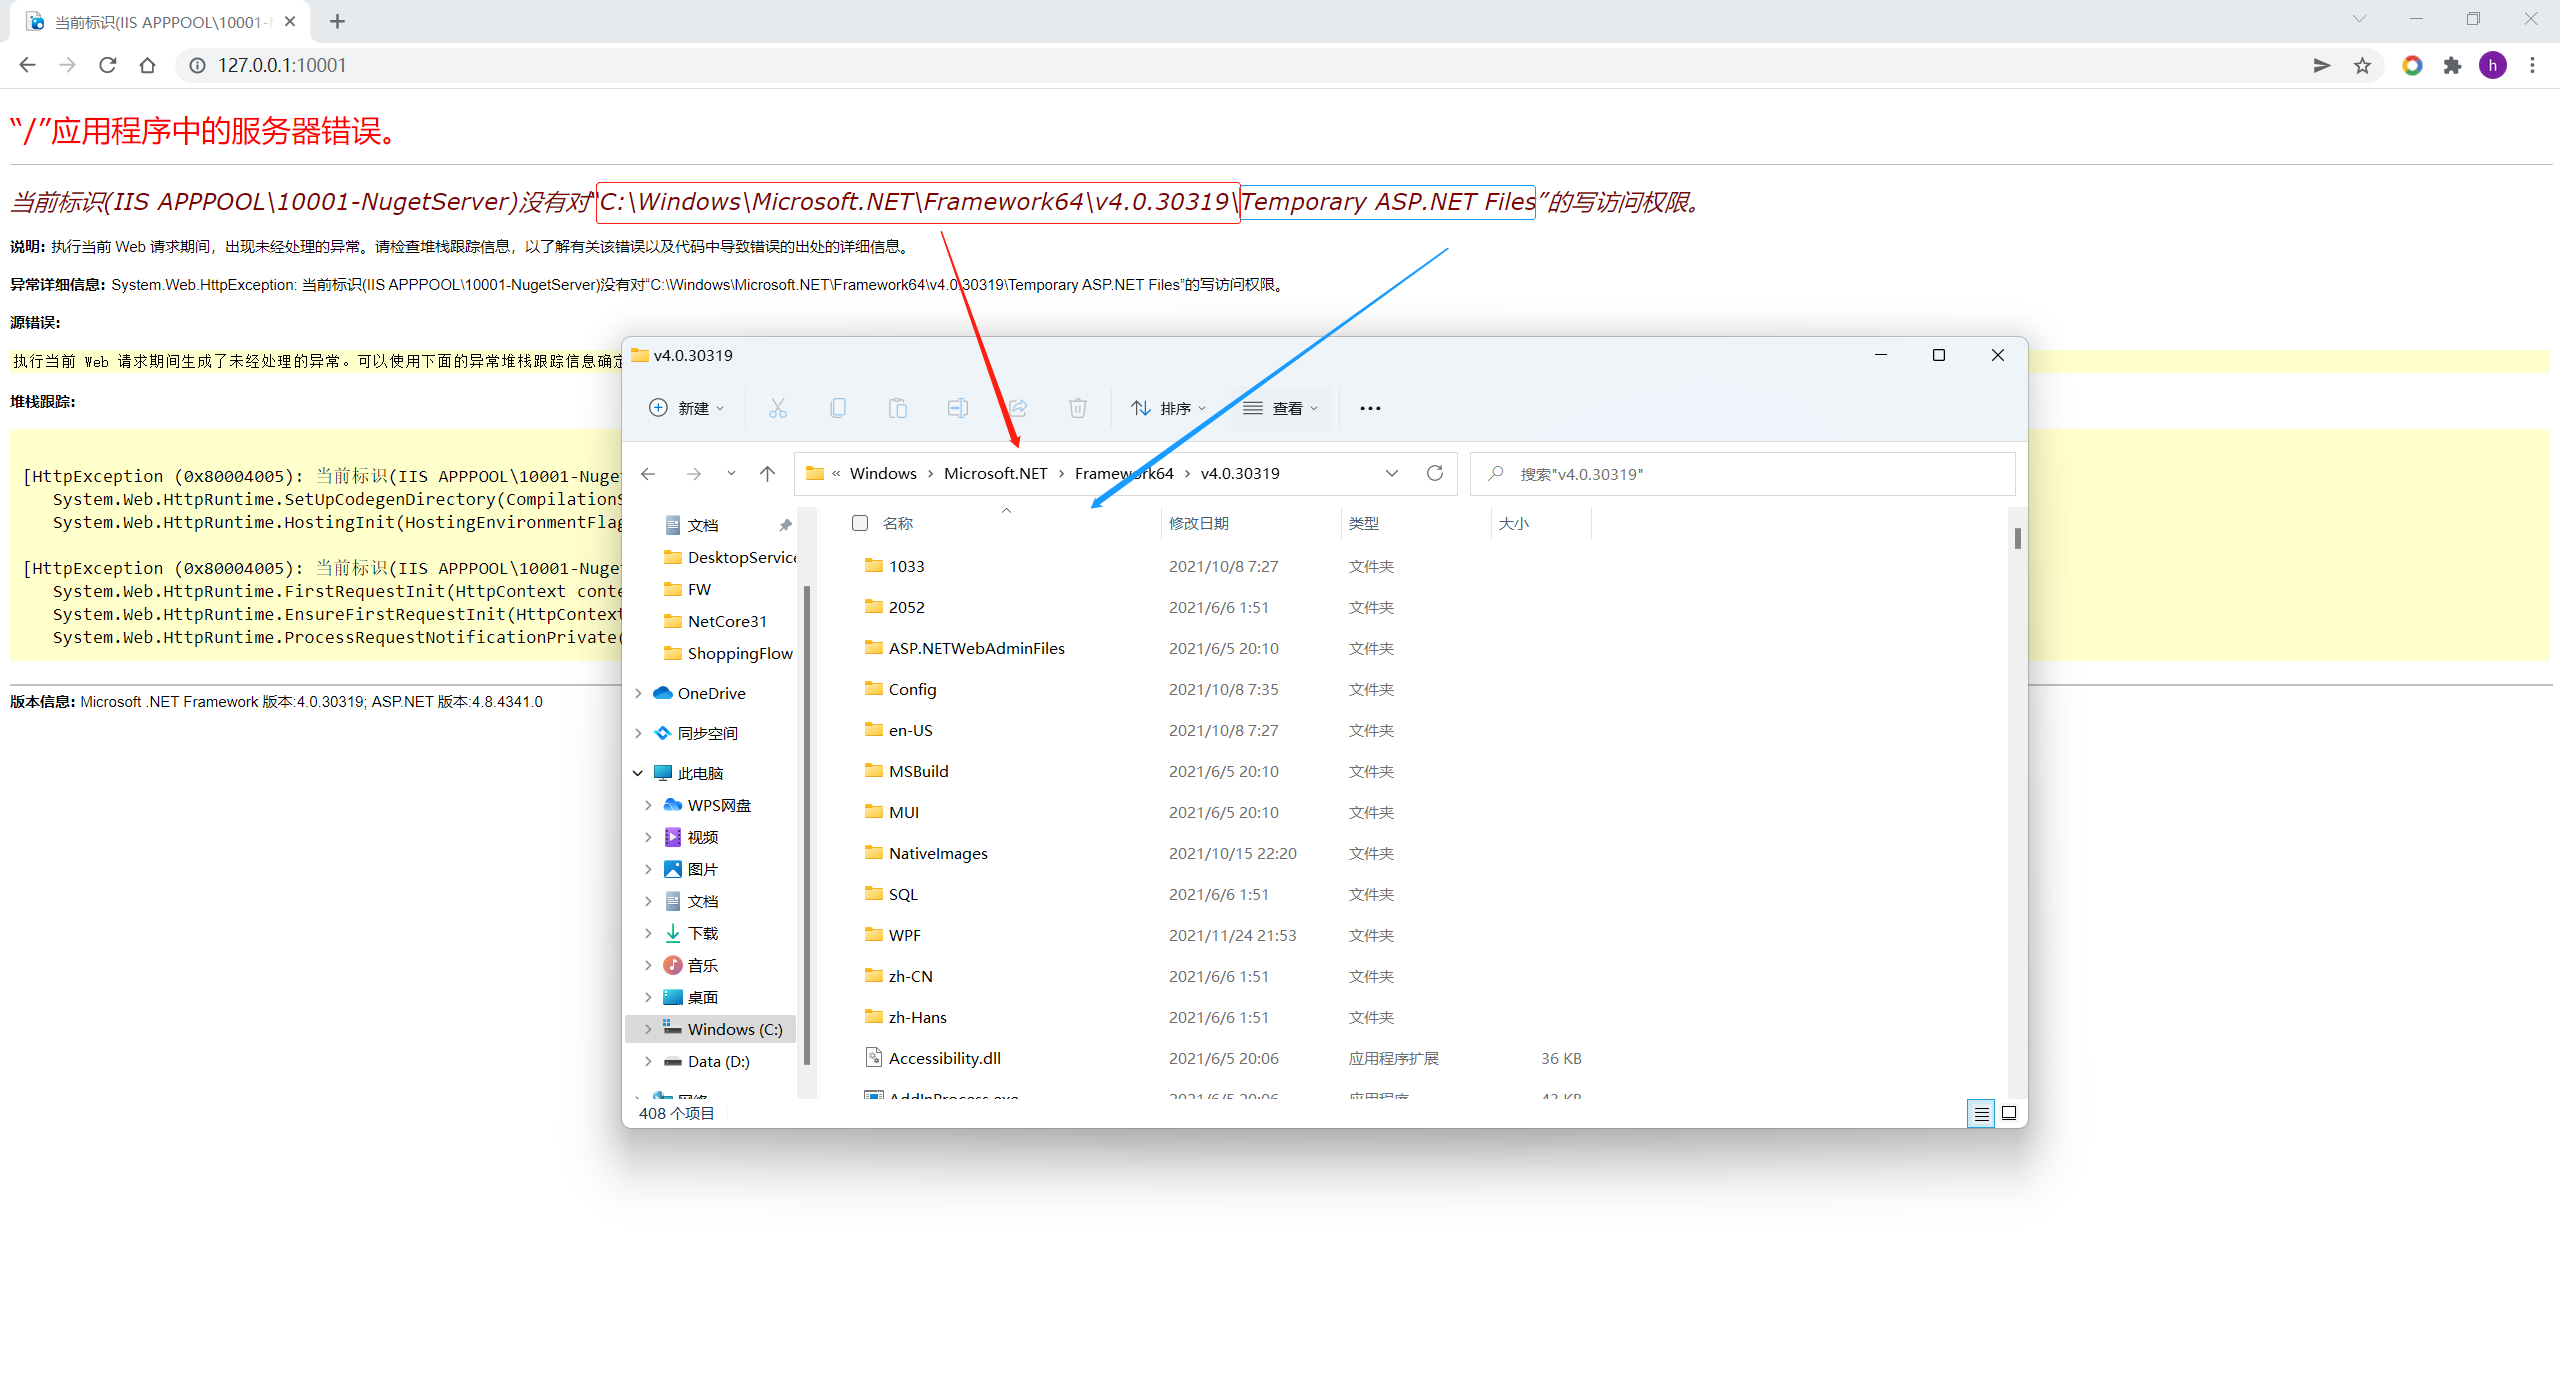Open the 查看 (View) dropdown
The width and height of the screenshot is (2560, 1380).
click(x=1281, y=408)
